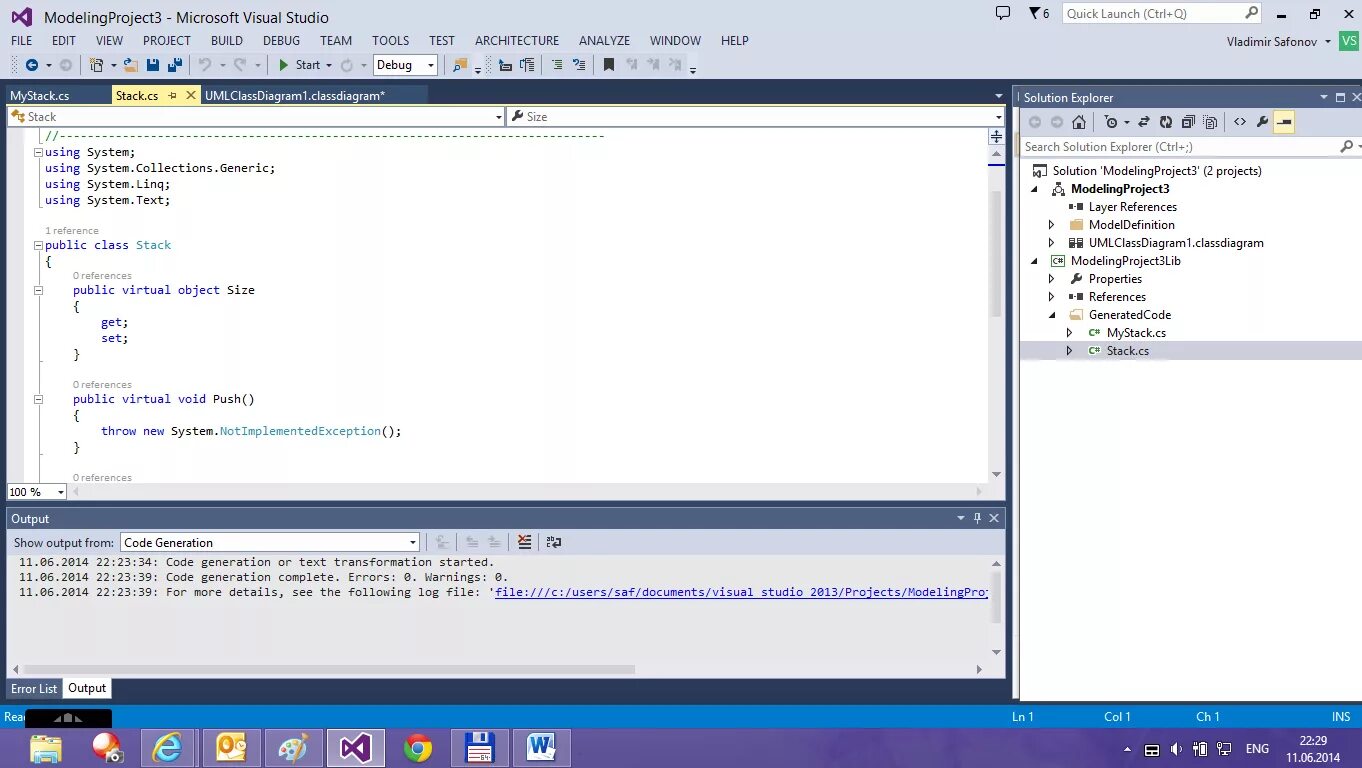The height and width of the screenshot is (768, 1362).
Task: Select the ModelingProject3Lib project node
Action: pyautogui.click(x=1125, y=261)
